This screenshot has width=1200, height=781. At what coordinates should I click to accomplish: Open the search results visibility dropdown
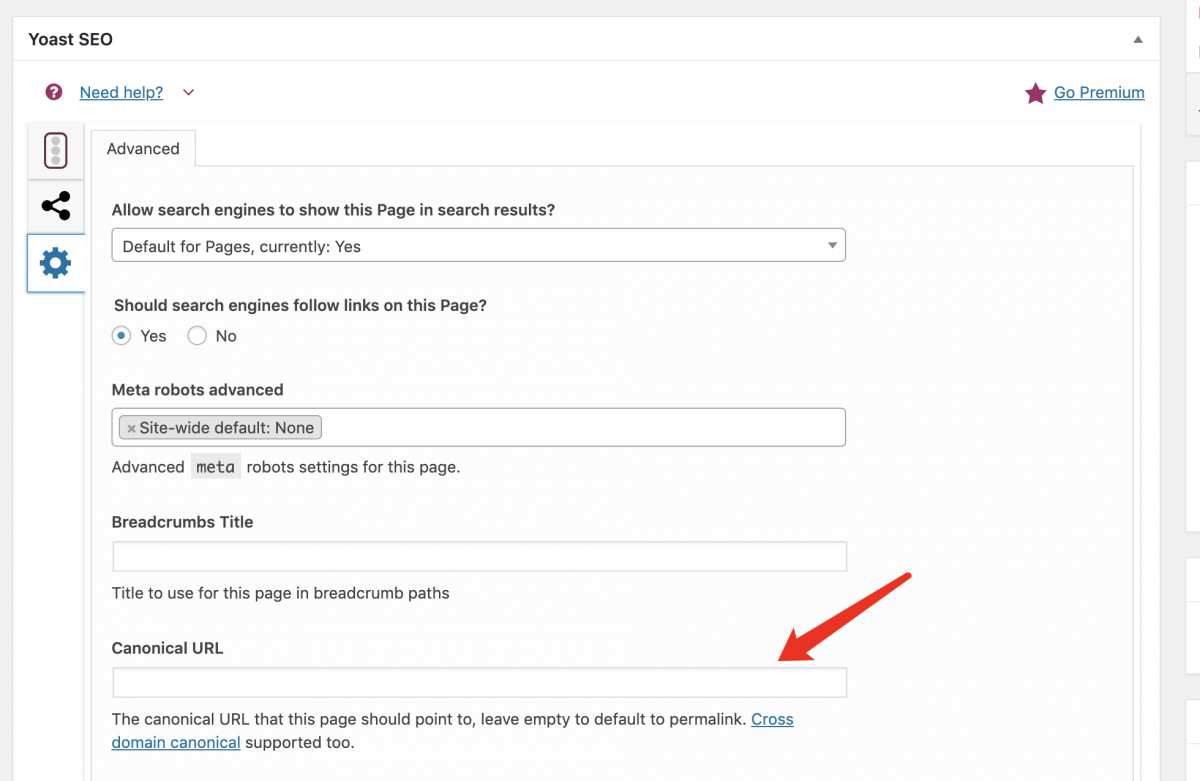(478, 246)
